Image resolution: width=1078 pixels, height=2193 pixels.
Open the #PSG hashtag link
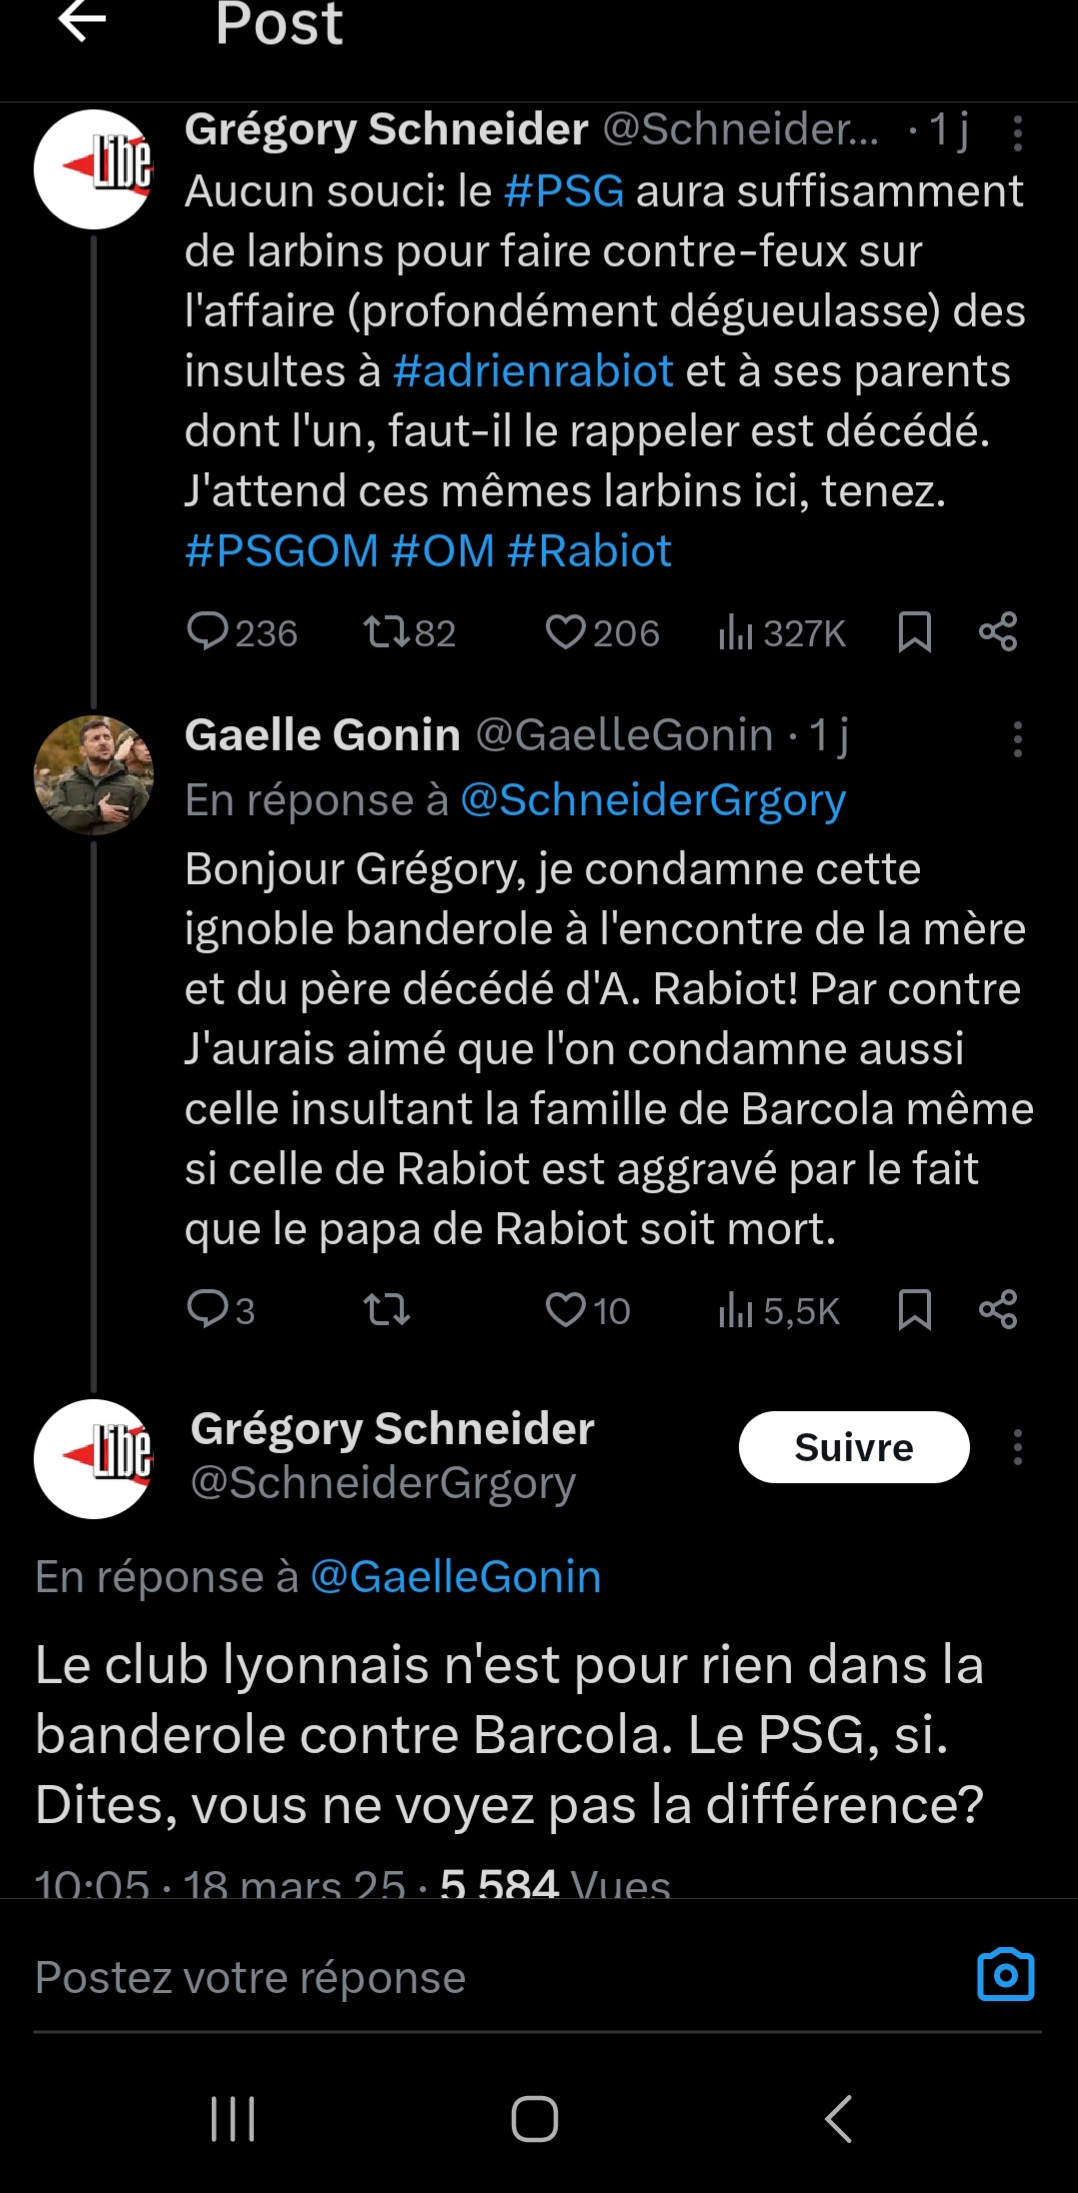[x=564, y=191]
